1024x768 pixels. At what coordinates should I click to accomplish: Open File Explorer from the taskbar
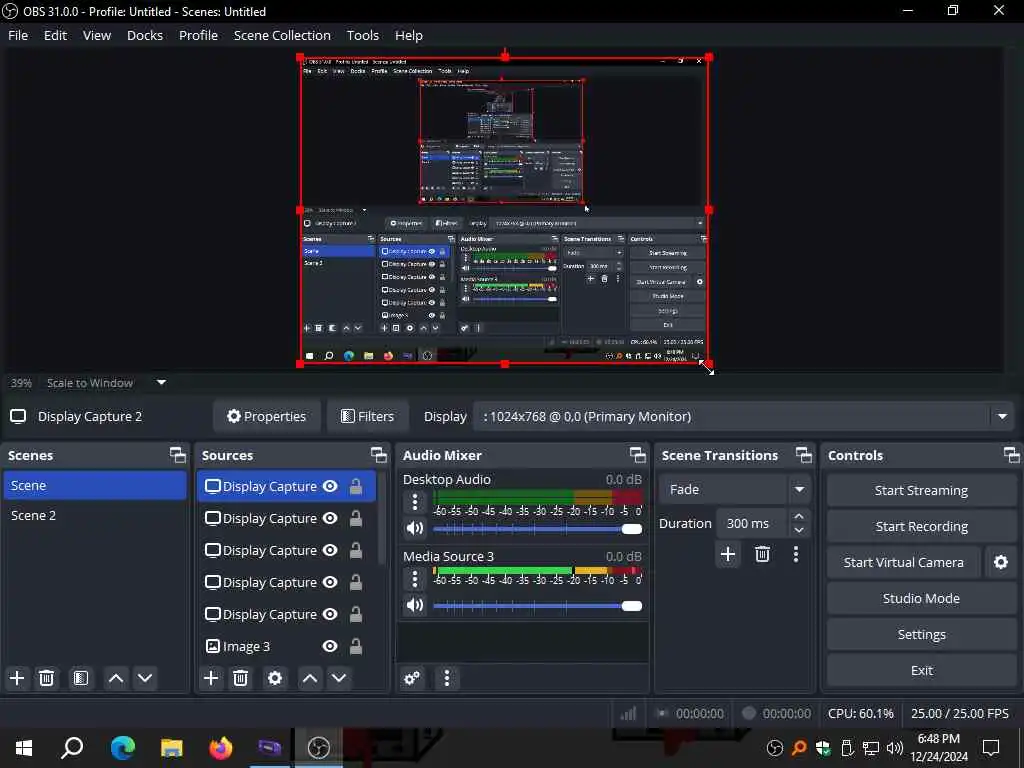coord(172,748)
